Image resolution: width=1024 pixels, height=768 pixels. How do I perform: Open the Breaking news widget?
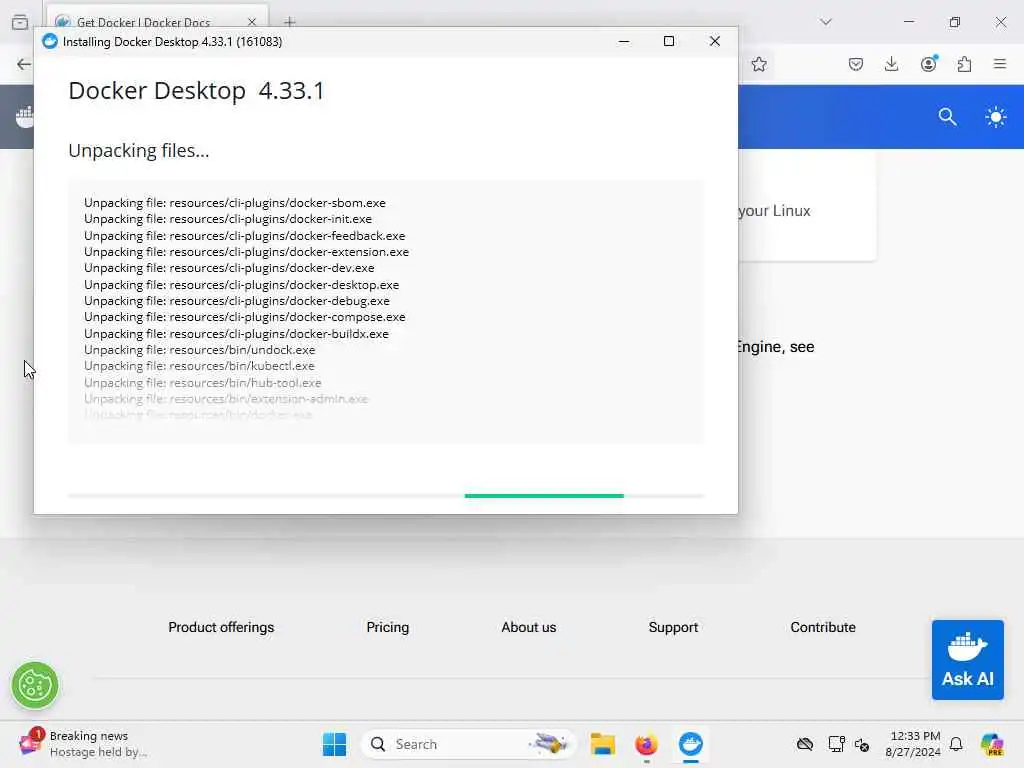[85, 744]
